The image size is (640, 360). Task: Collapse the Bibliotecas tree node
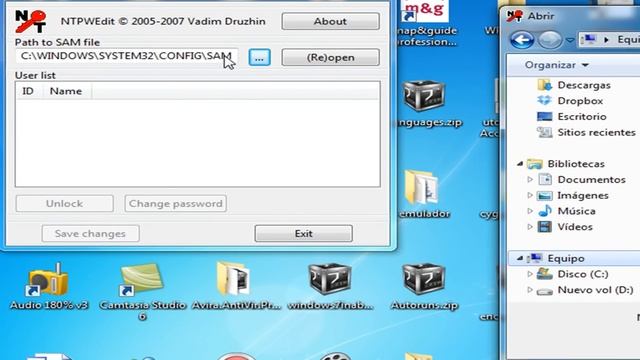tap(520, 164)
